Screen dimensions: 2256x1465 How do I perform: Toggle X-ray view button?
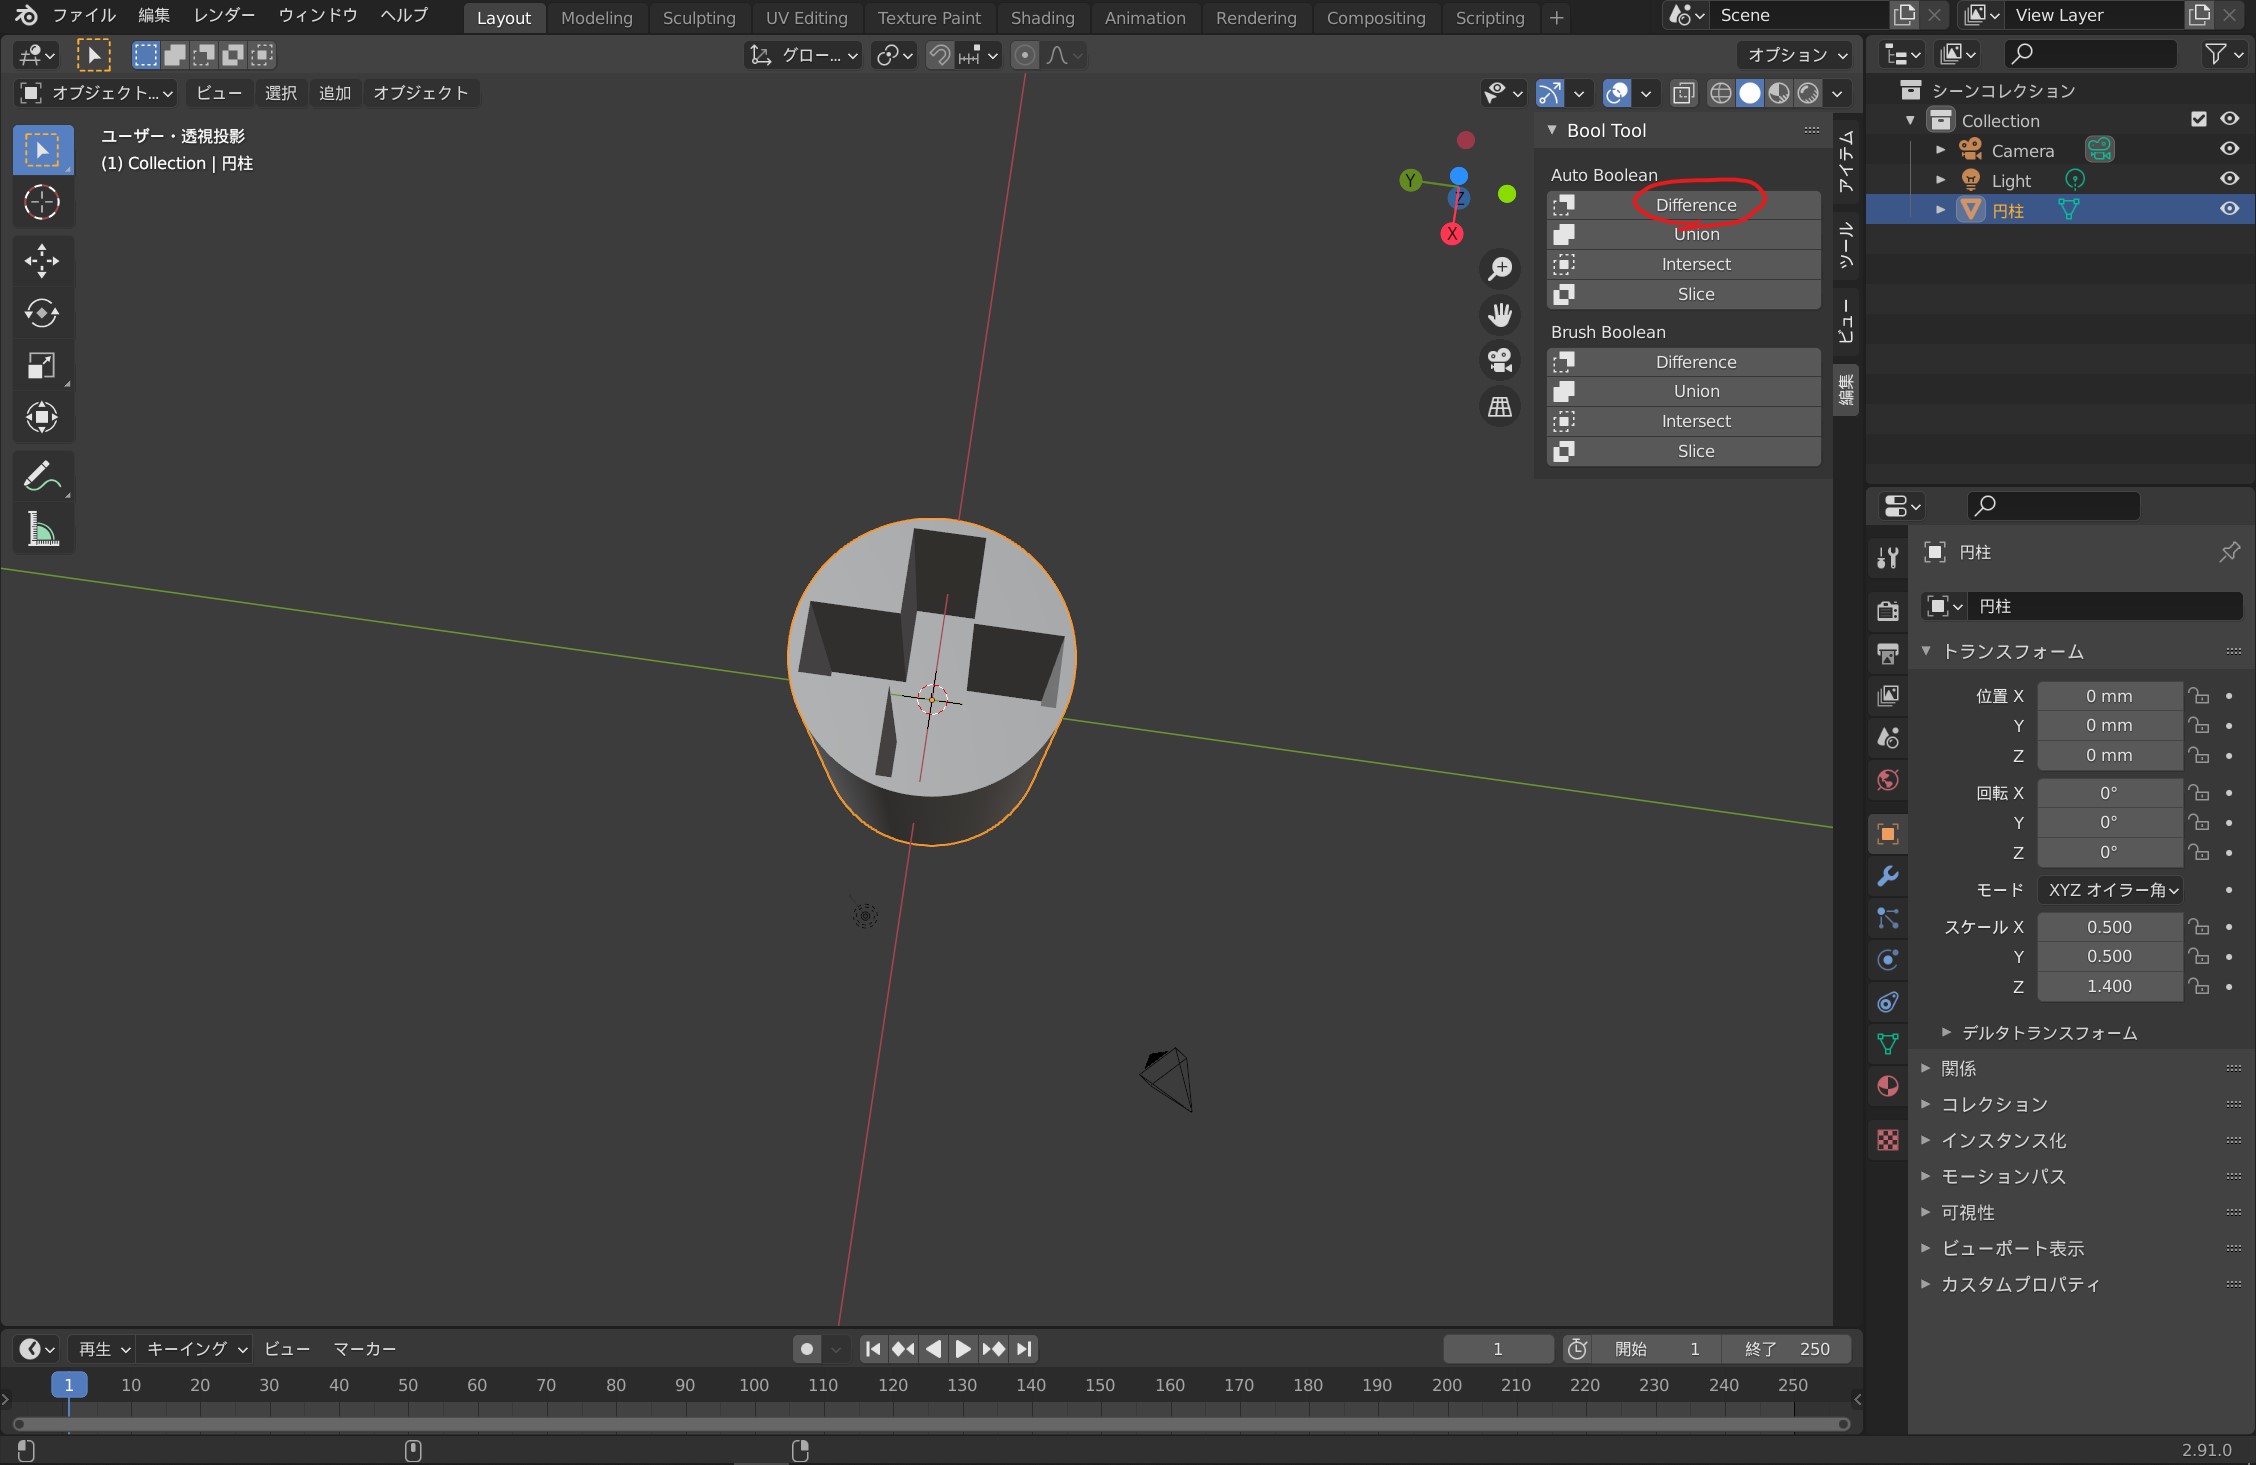[1684, 93]
